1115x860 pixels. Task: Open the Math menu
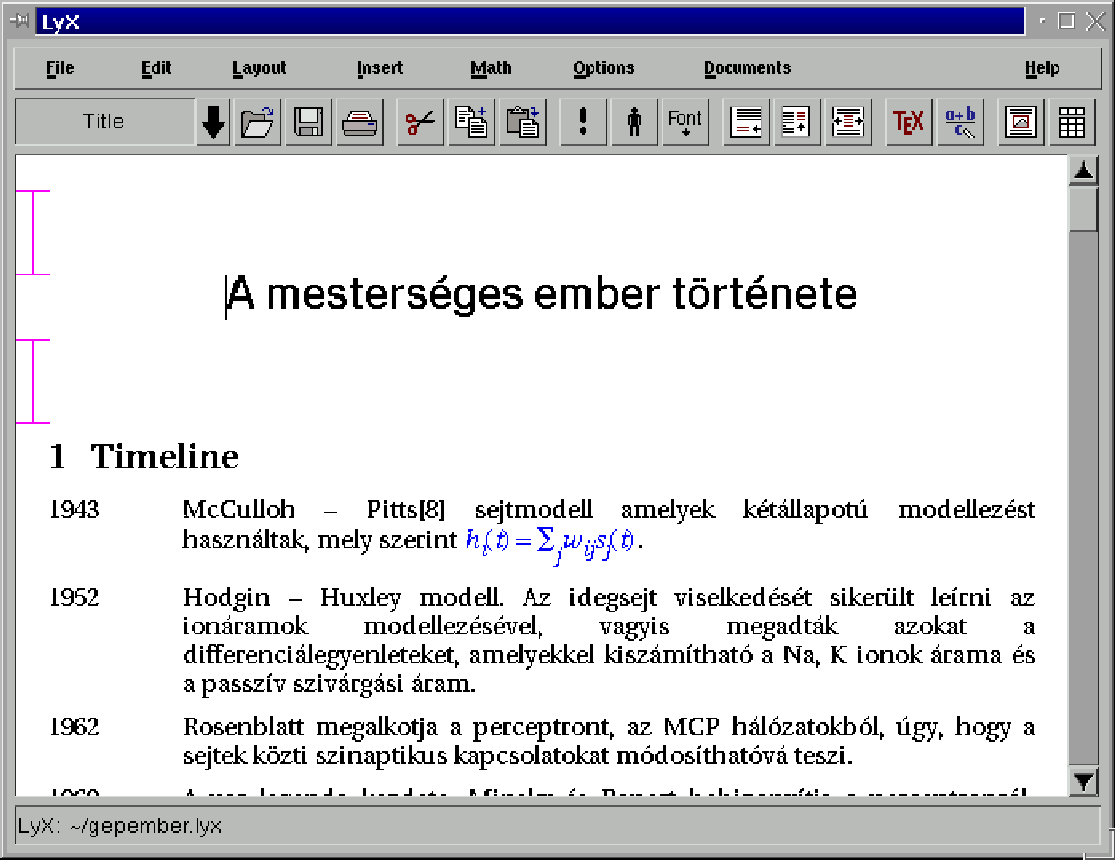pos(490,68)
